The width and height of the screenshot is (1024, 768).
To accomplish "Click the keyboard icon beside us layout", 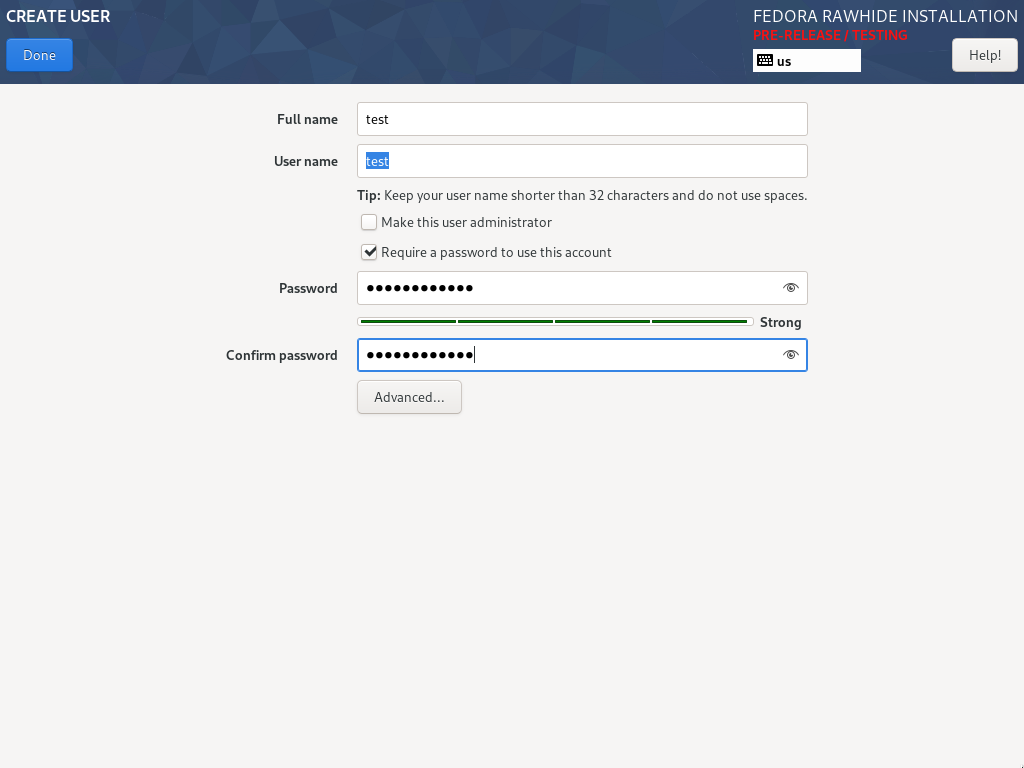I will click(x=765, y=61).
